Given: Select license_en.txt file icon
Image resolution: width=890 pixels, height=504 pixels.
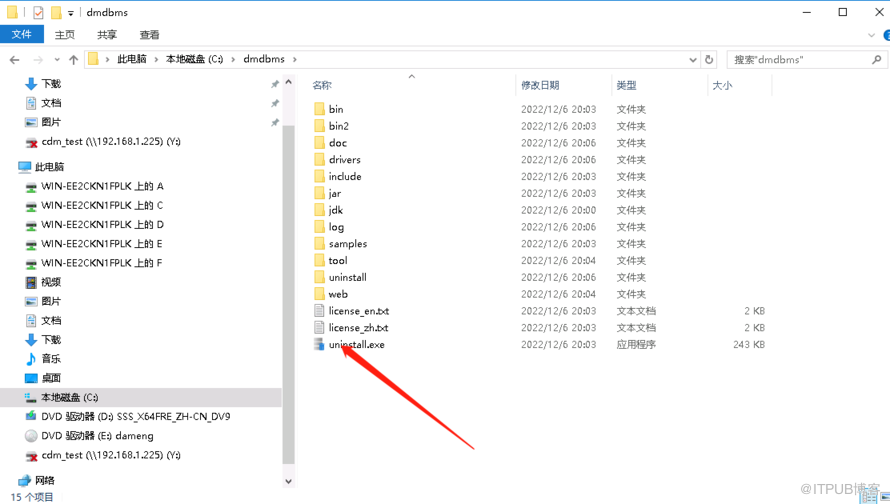Looking at the screenshot, I should tap(320, 311).
